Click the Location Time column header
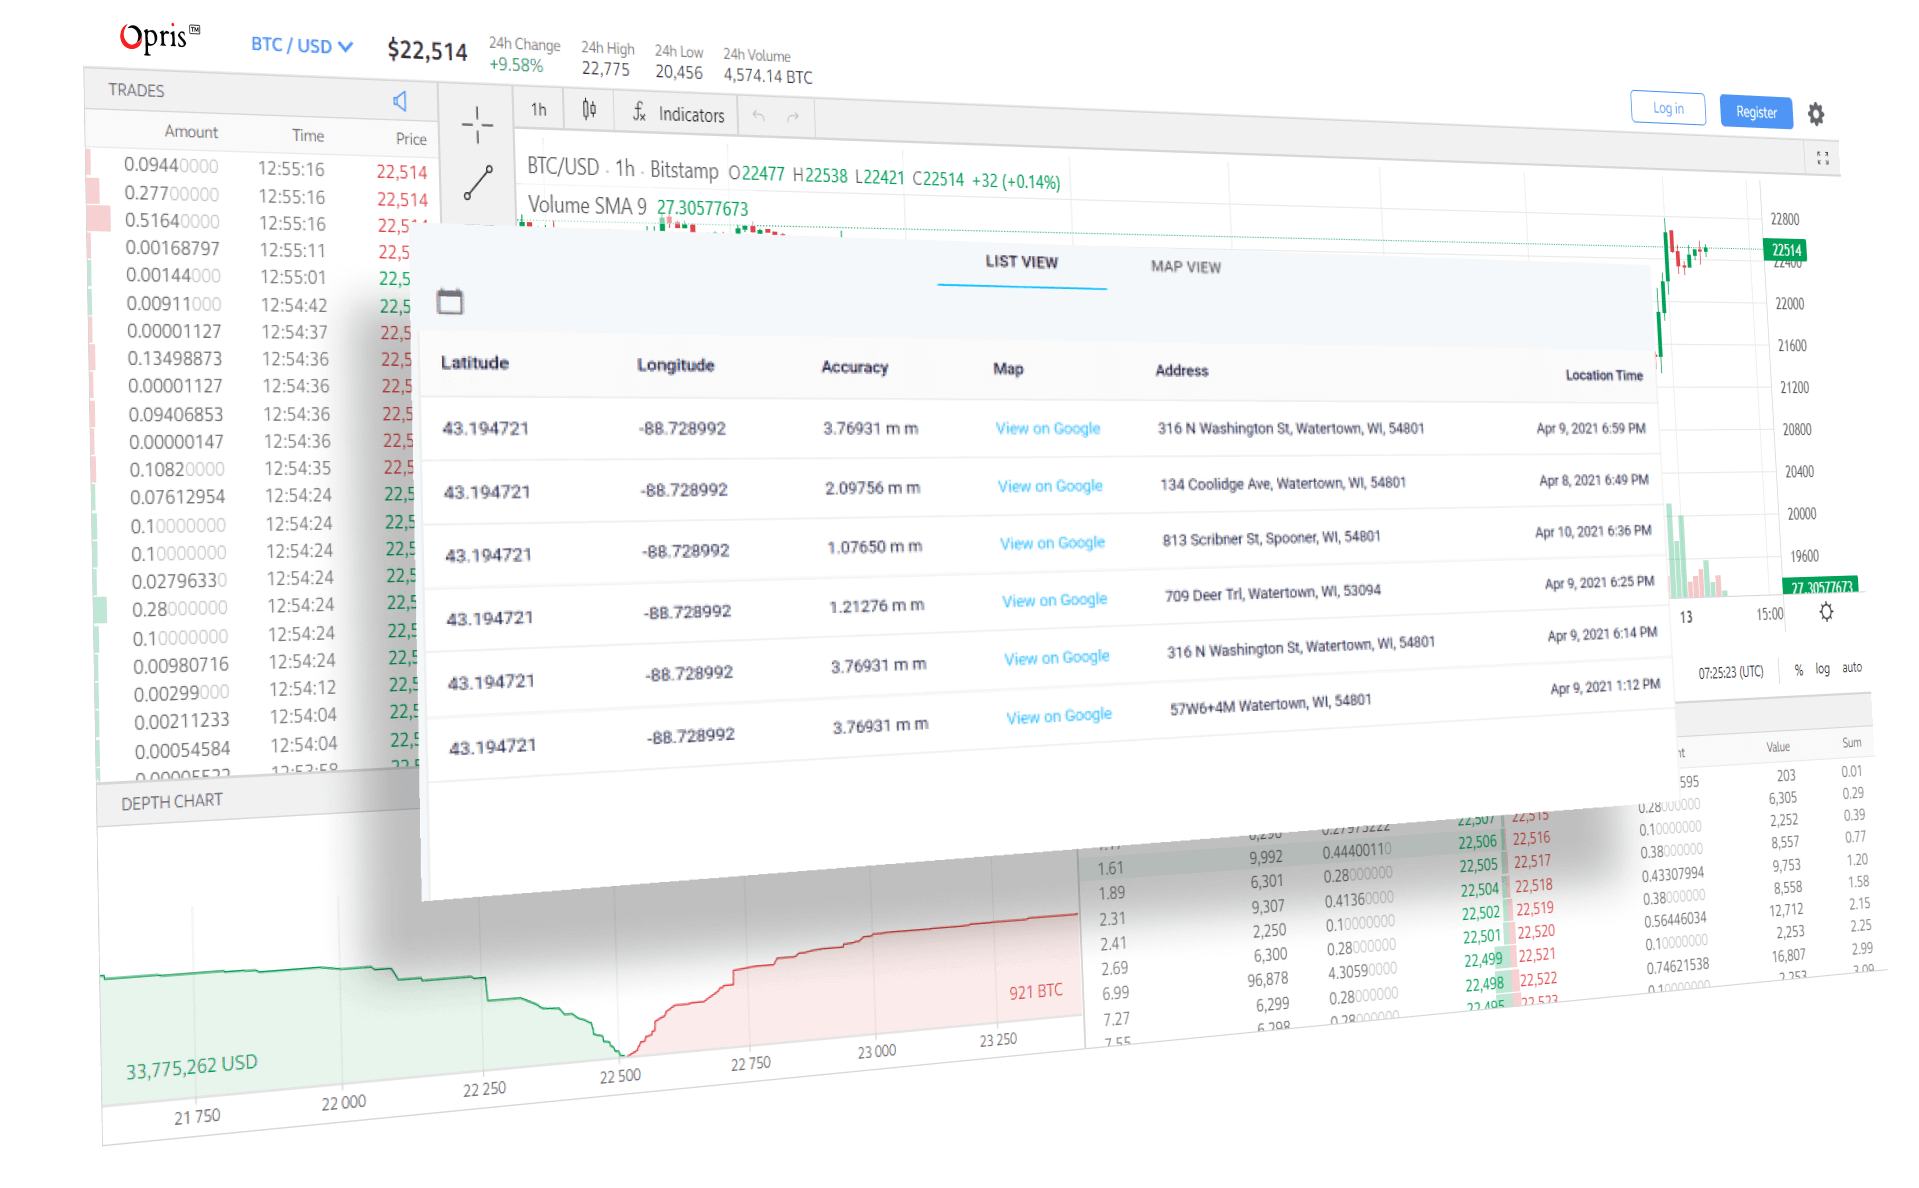Image resolution: width=1919 pixels, height=1188 pixels. pyautogui.click(x=1604, y=375)
